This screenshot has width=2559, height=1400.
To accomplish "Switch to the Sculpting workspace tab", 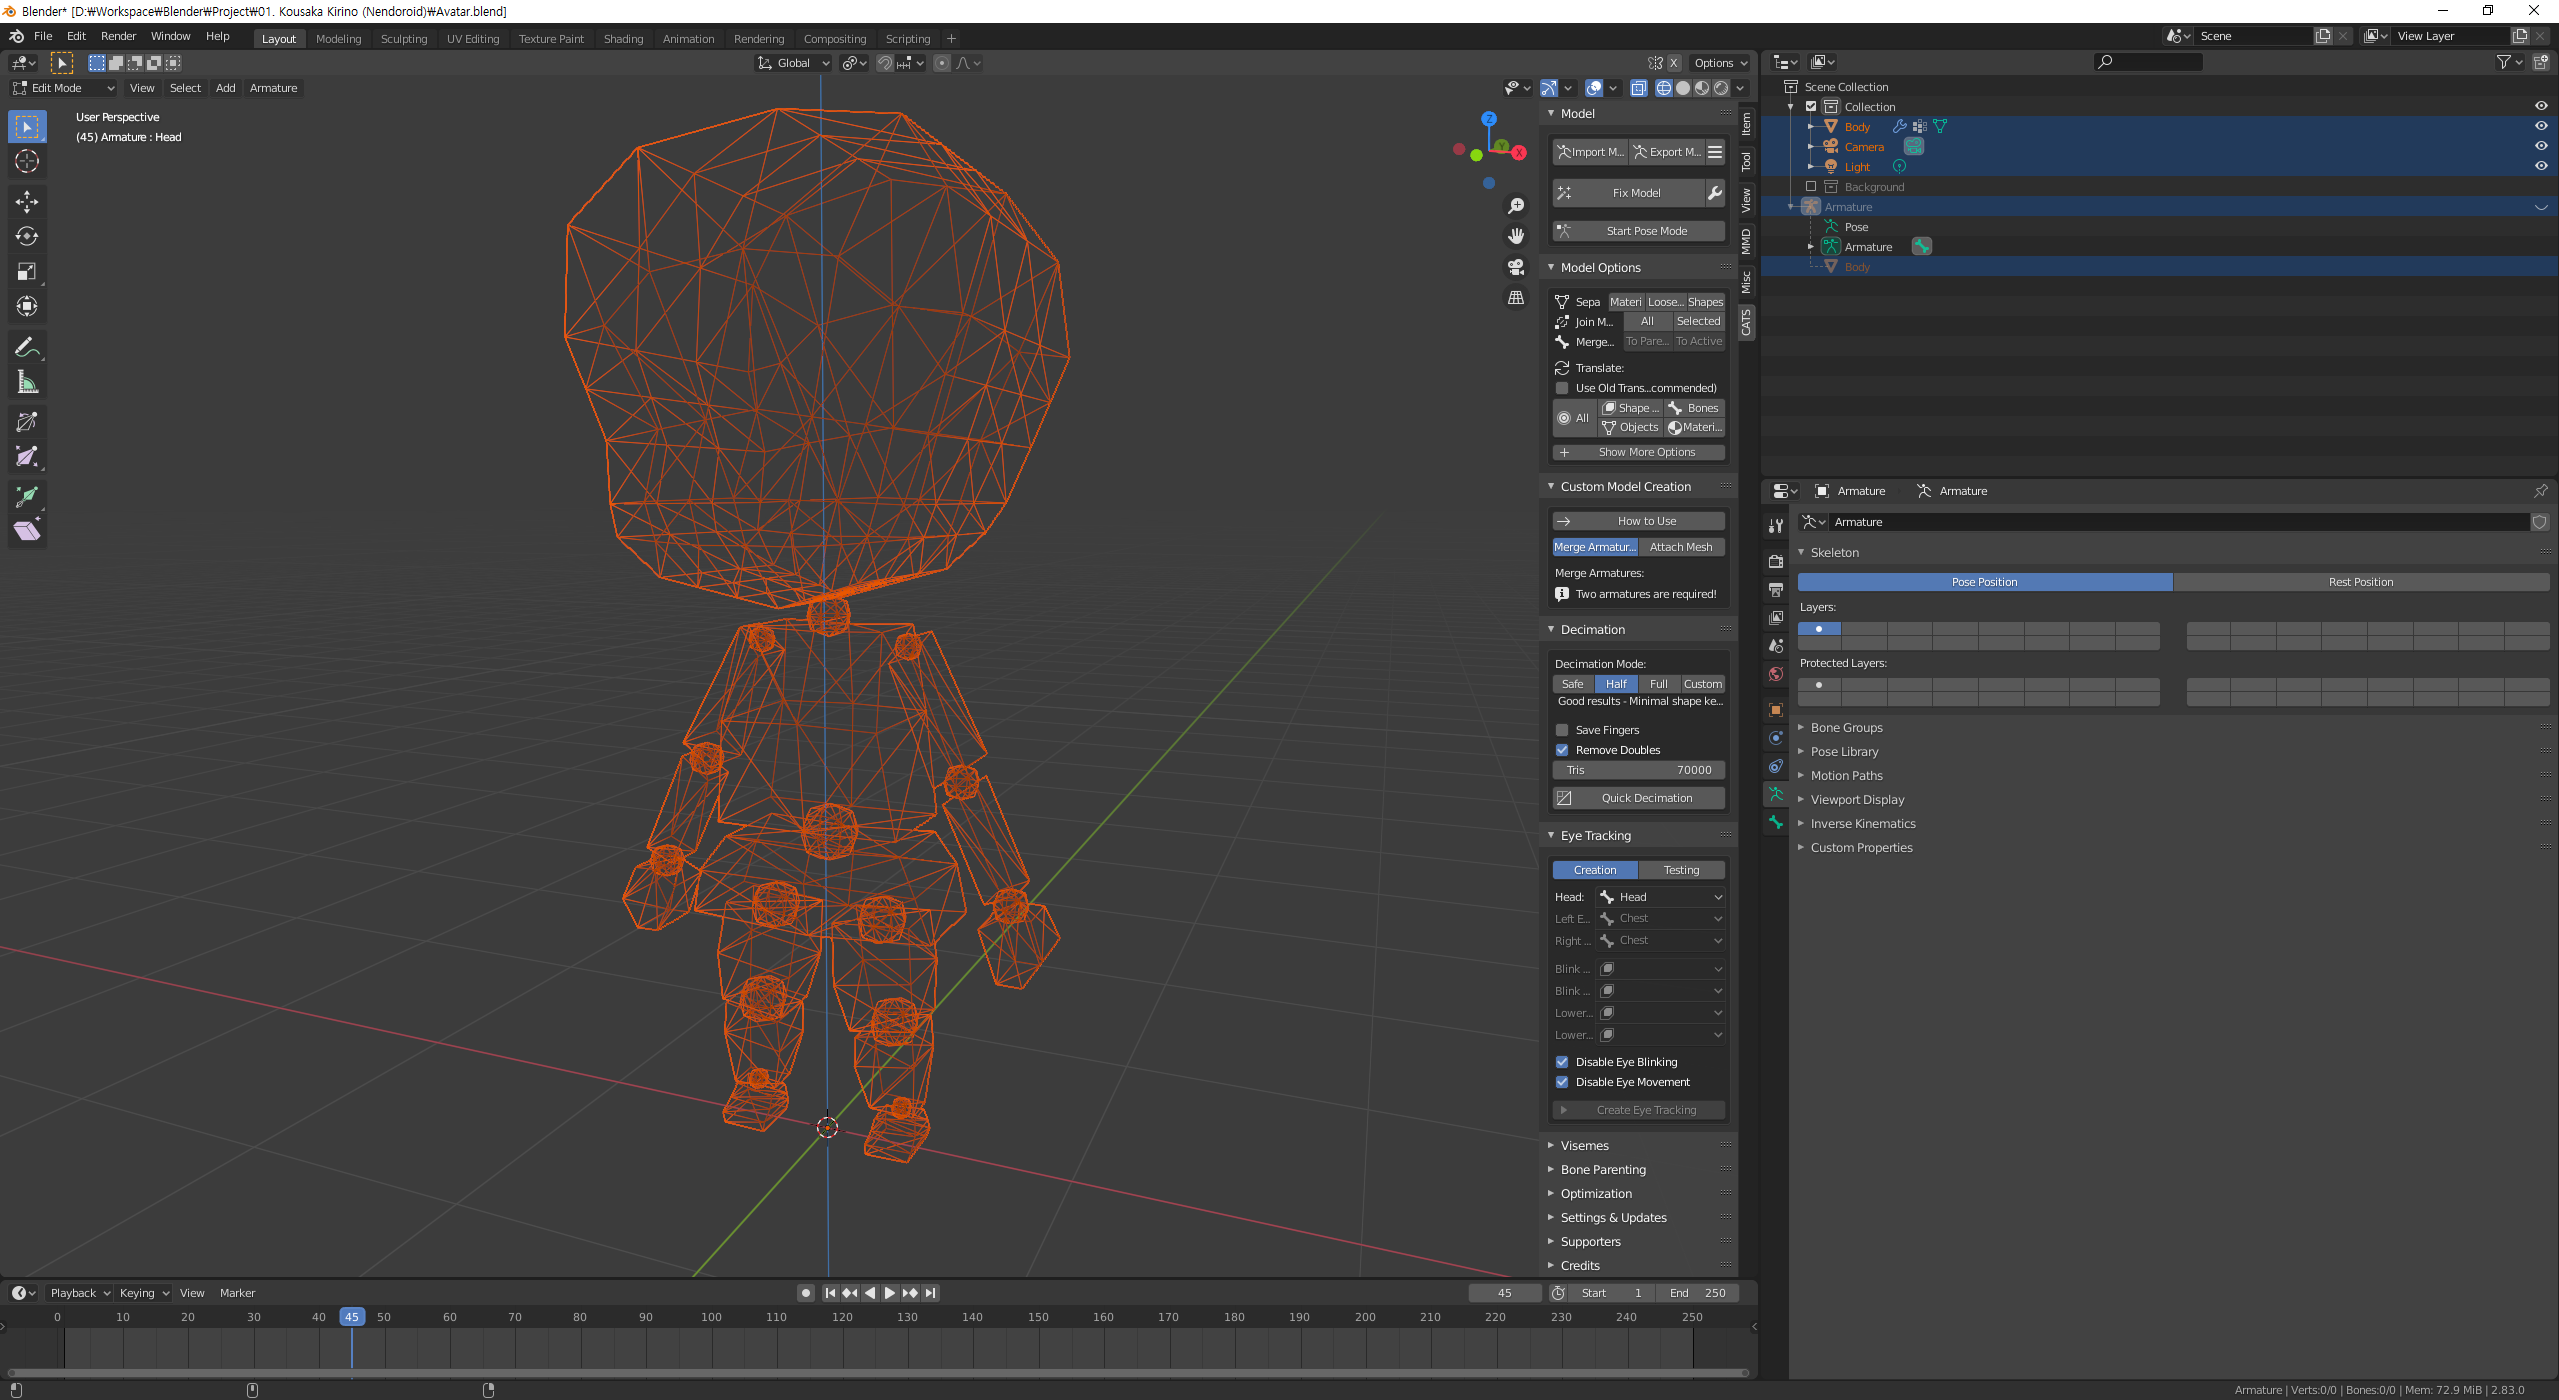I will pyautogui.click(x=403, y=39).
